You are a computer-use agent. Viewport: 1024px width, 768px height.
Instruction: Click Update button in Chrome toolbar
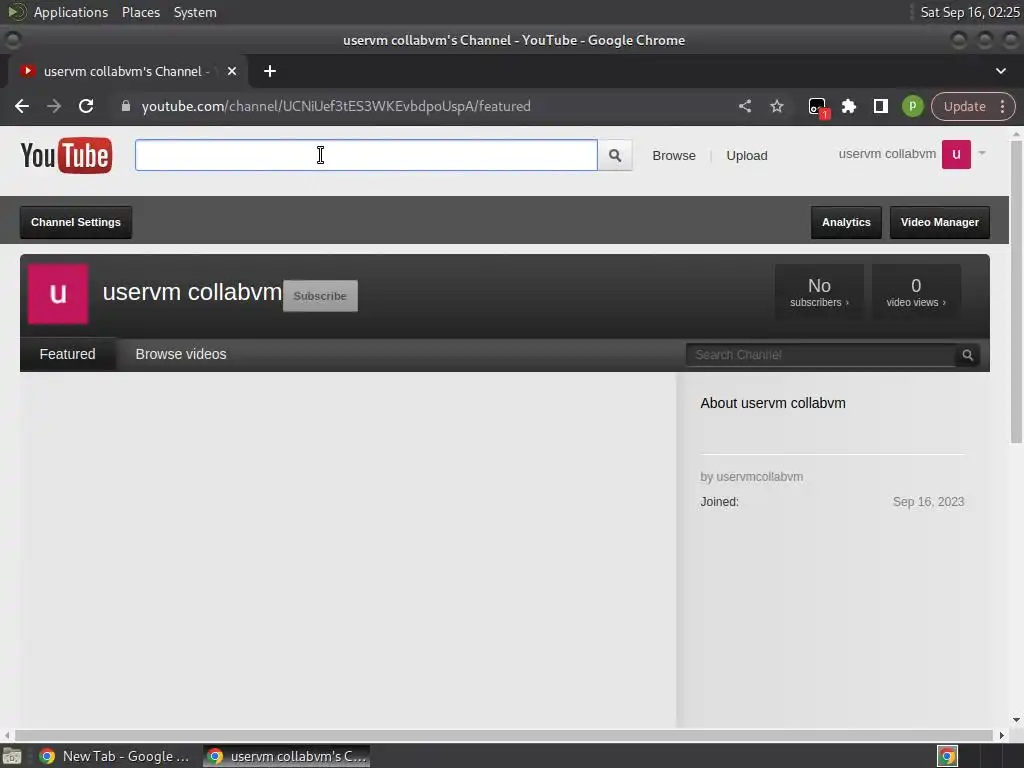[964, 106]
